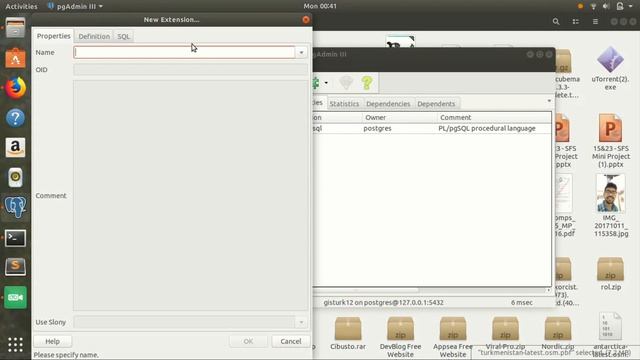This screenshot has width=640, height=360.
Task: Show Applications grid in the dock
Action: (x=15, y=344)
